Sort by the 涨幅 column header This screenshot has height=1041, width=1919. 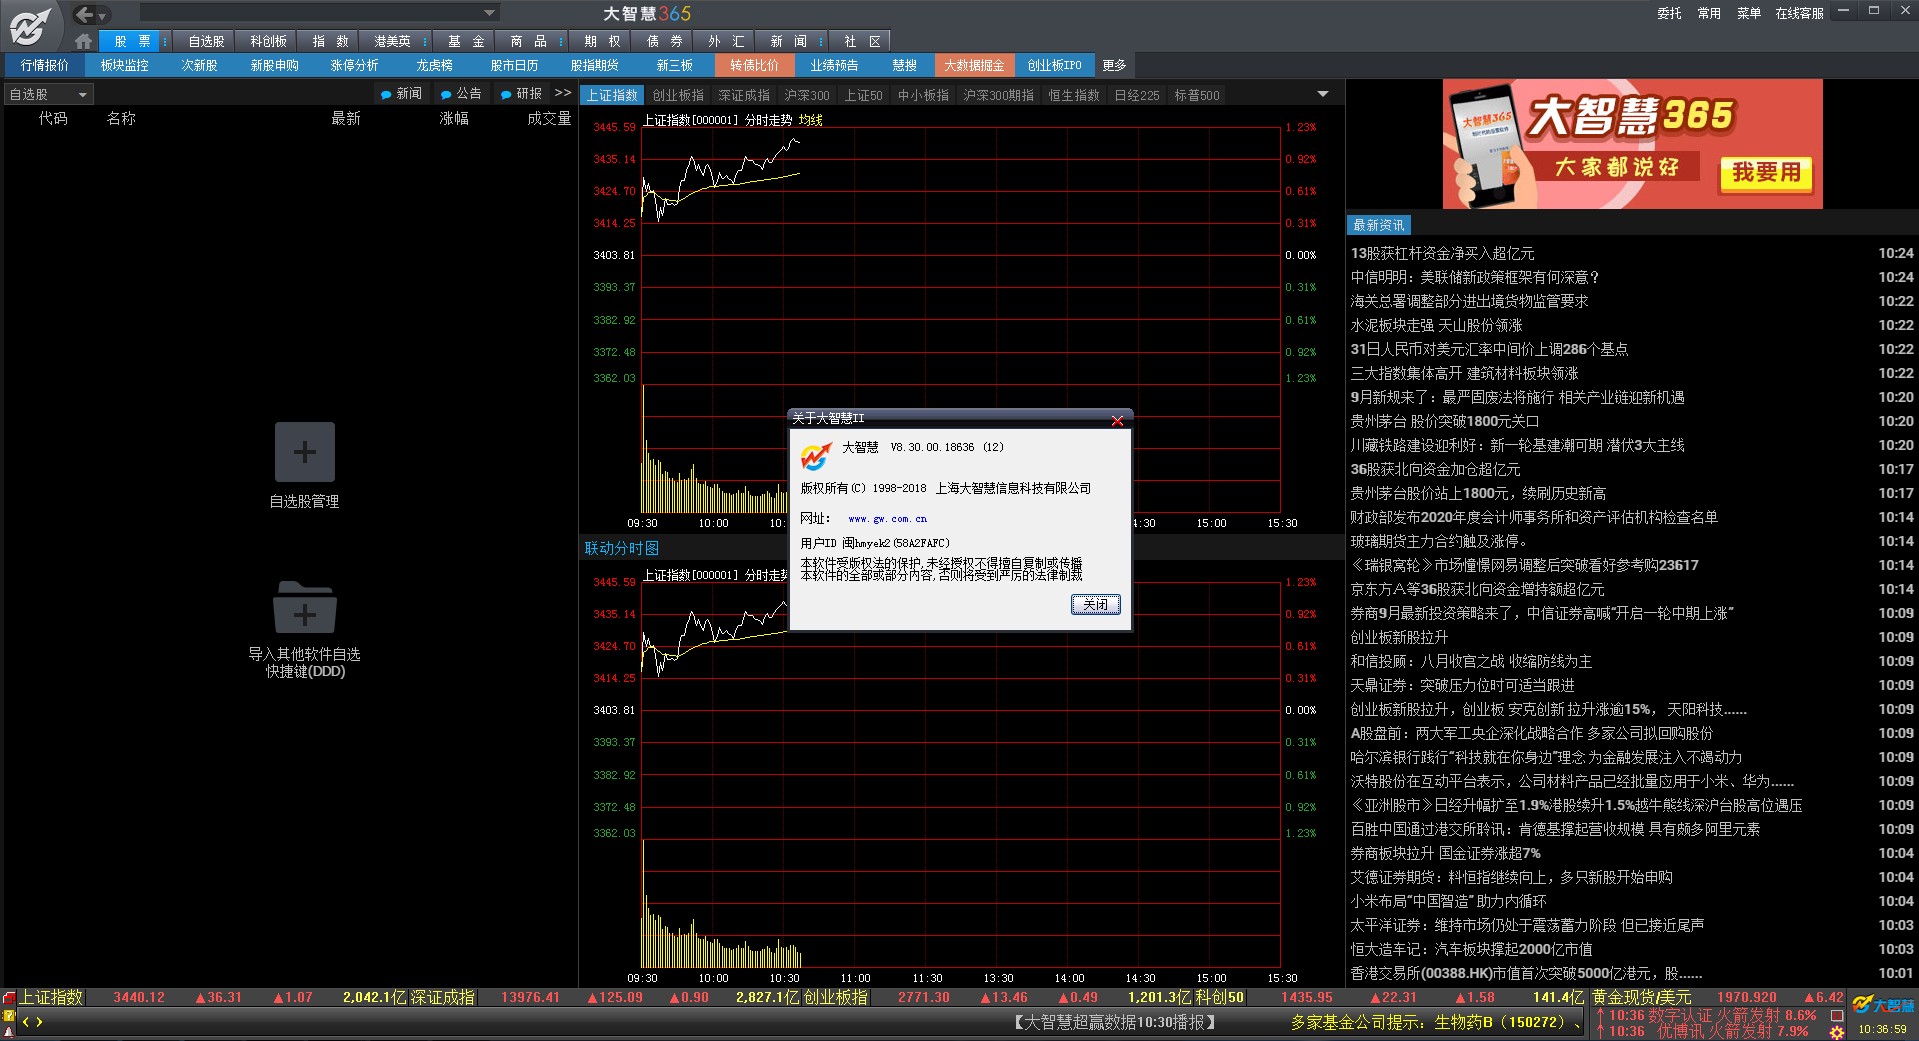coord(454,118)
